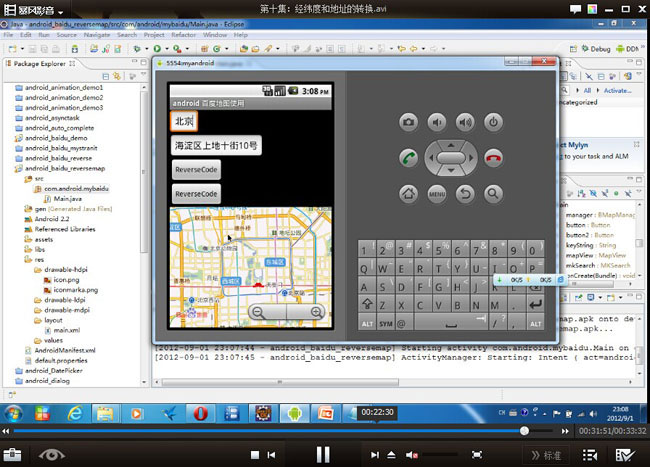Zoom in the Baidu map

click(x=316, y=312)
